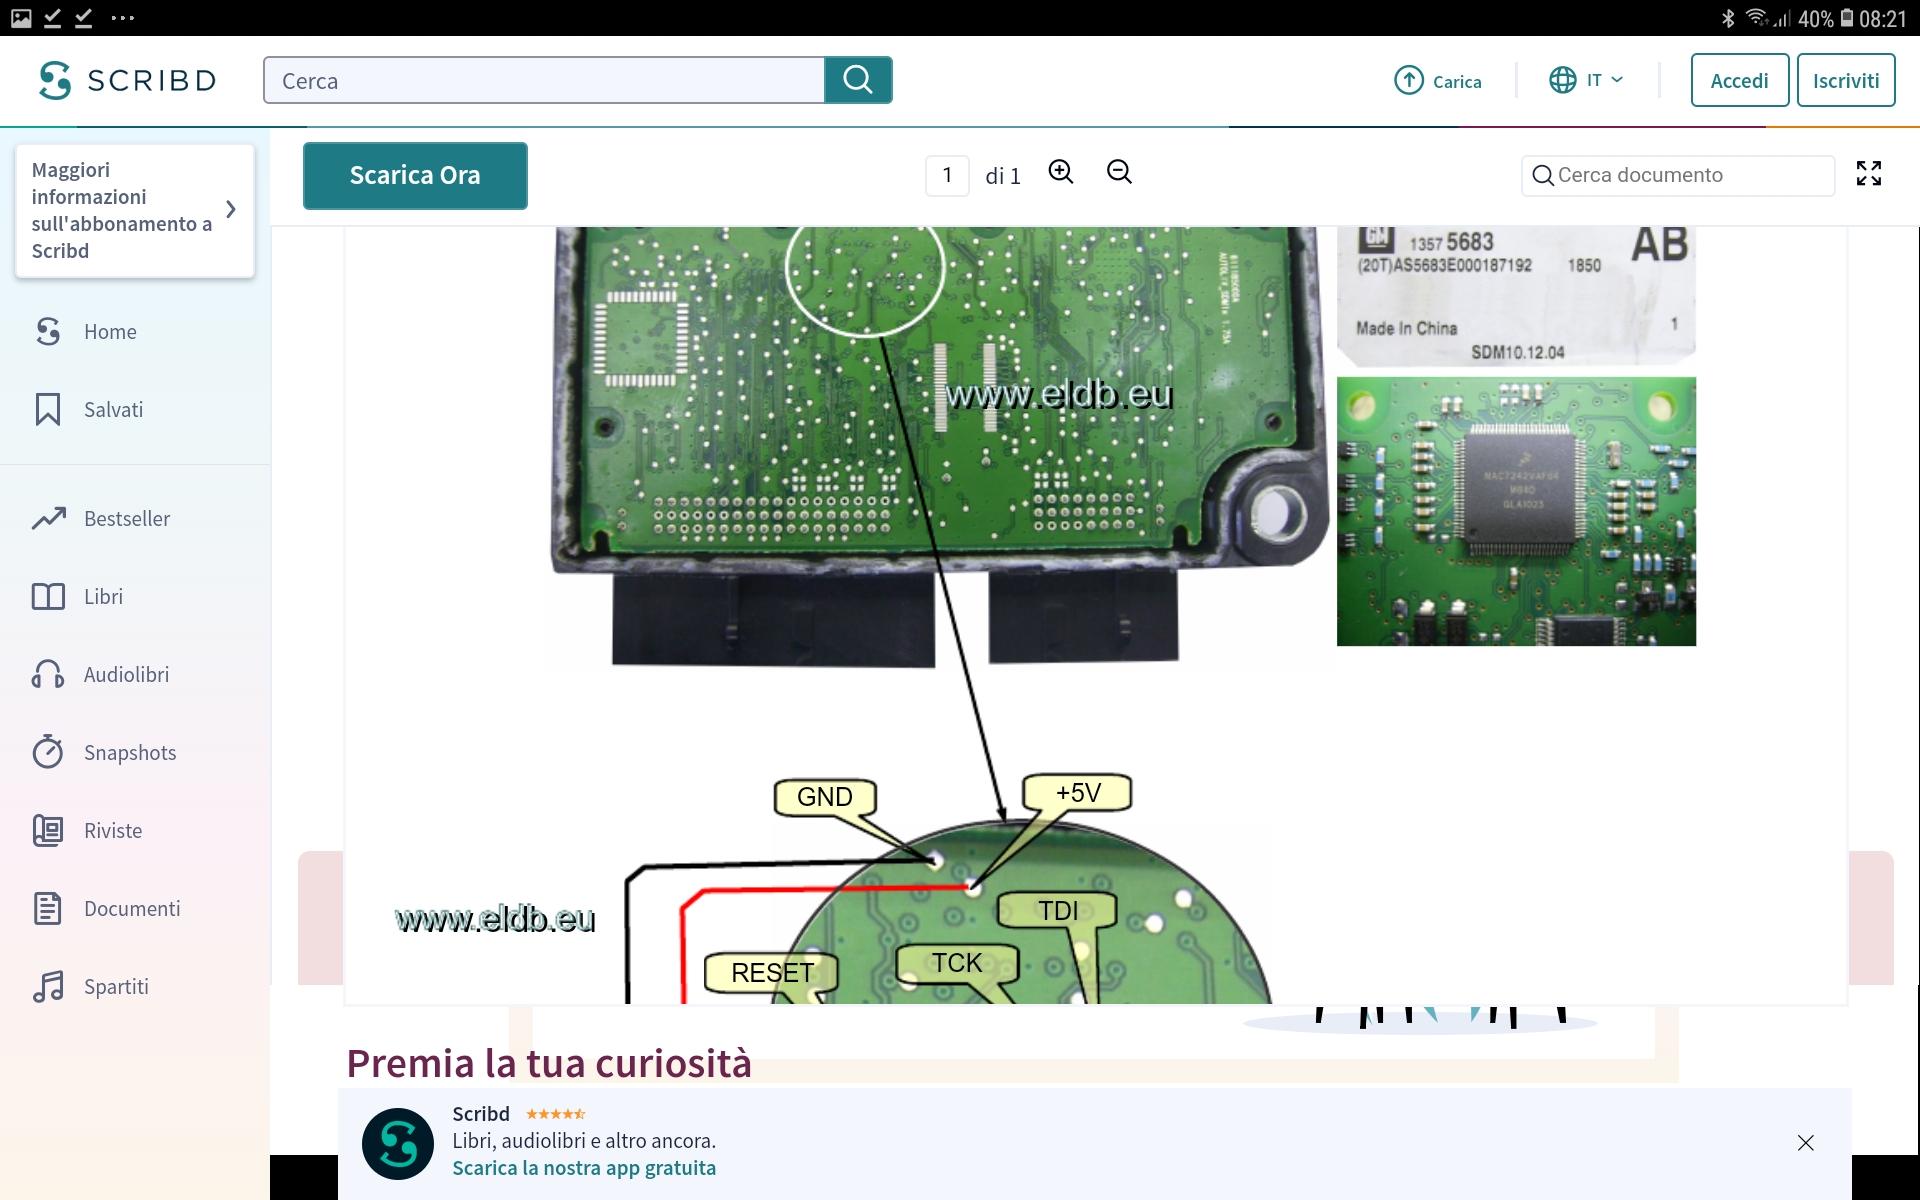1920x1200 pixels.
Task: Click the Premia la tua curiosità heading
Action: (x=549, y=1063)
